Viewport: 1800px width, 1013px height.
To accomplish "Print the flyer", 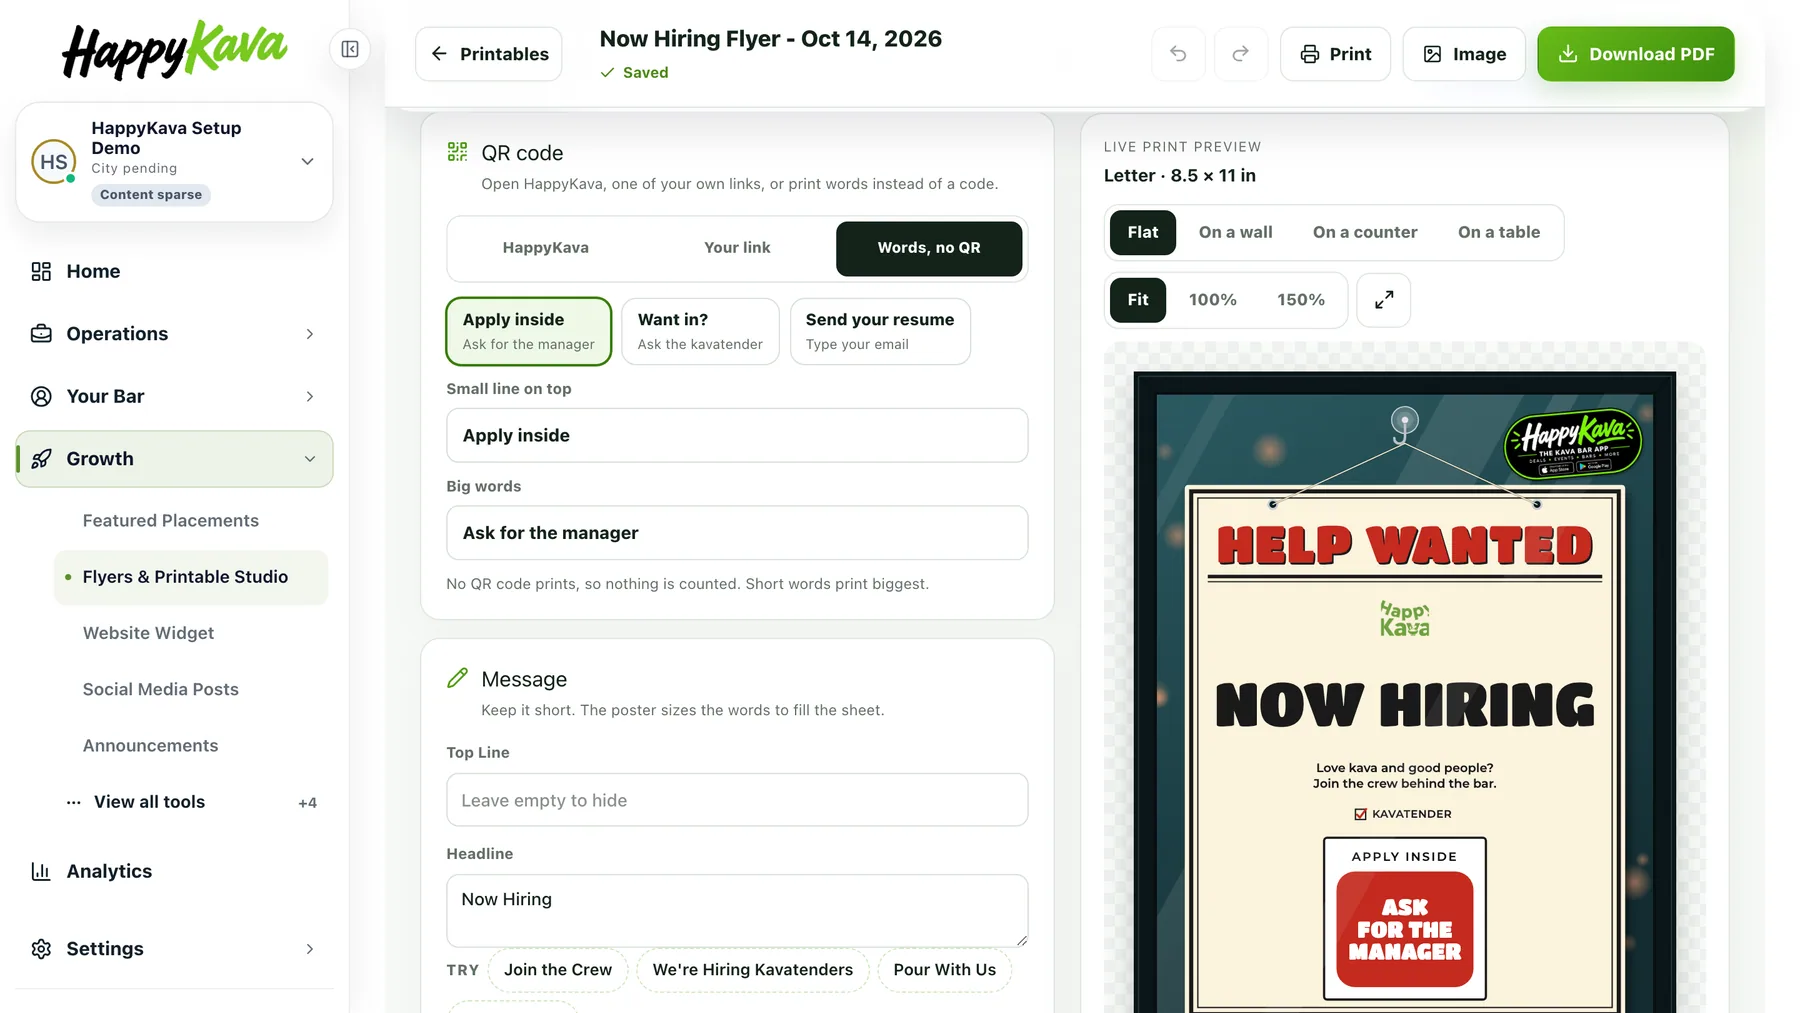I will pos(1335,54).
